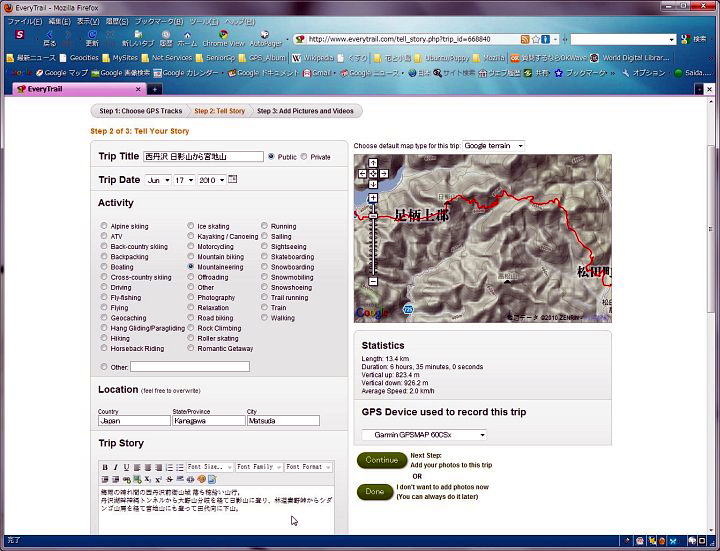Click bookmark star in URL bar
Viewport: 720px width, 551px height.
pos(535,39)
